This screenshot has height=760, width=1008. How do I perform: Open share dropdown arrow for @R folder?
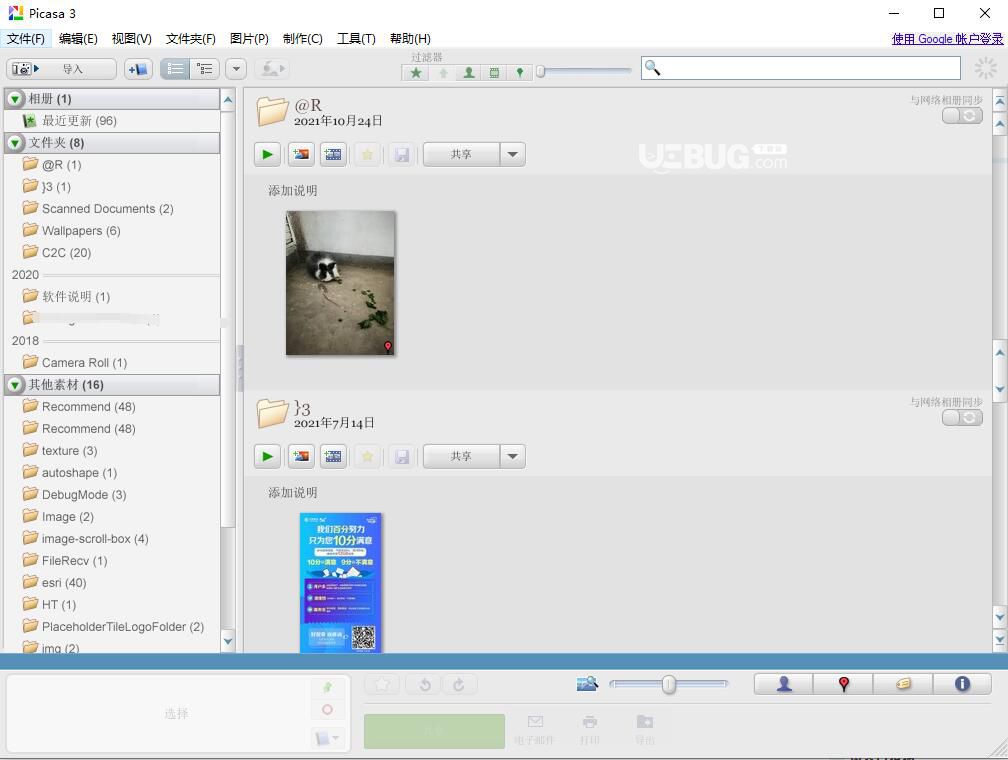point(512,154)
